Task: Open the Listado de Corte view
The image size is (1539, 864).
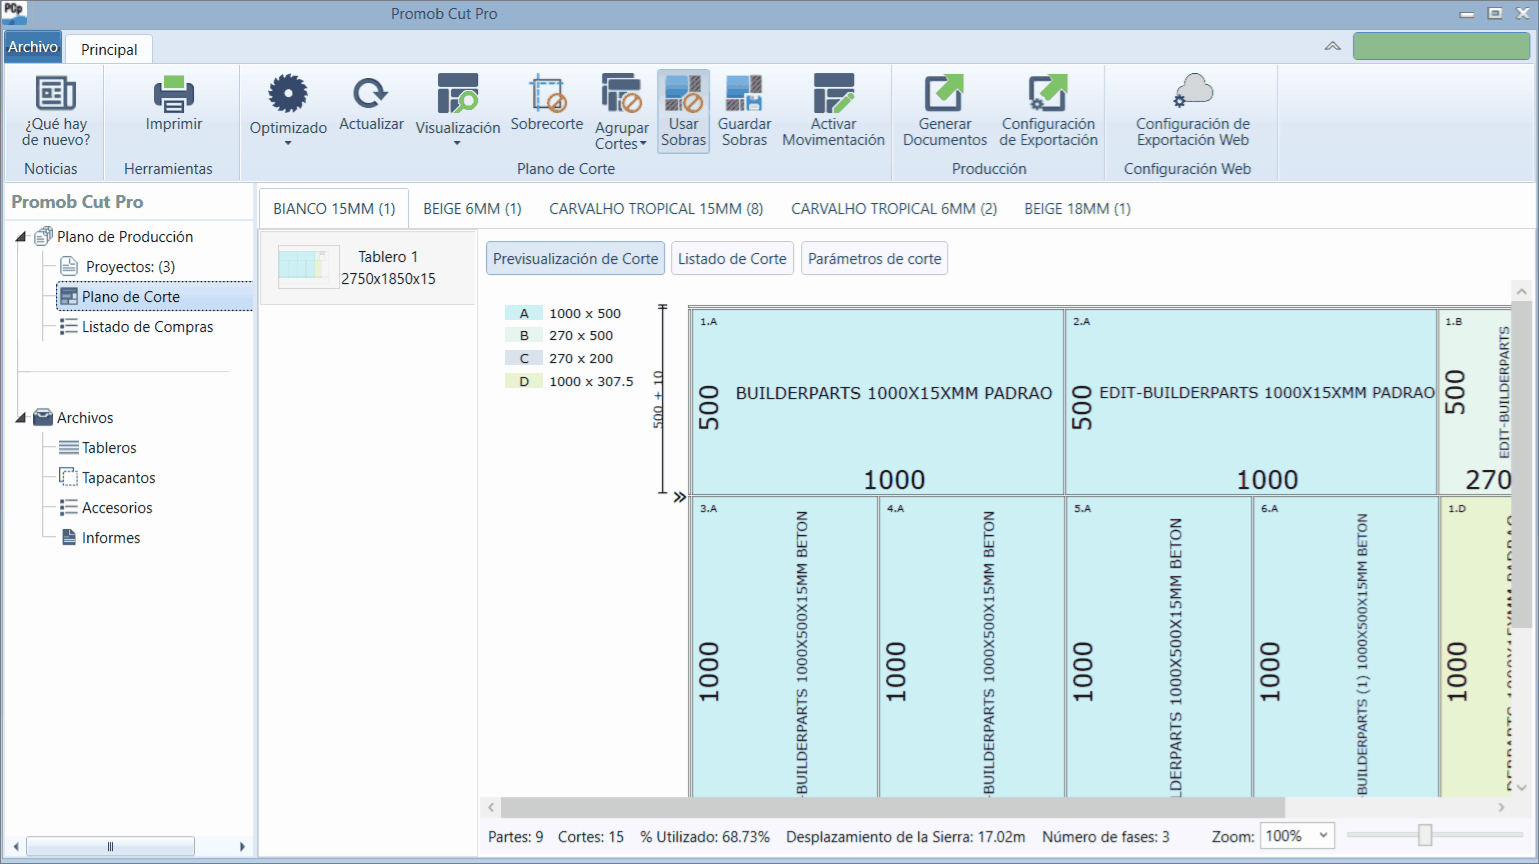Action: click(x=732, y=258)
